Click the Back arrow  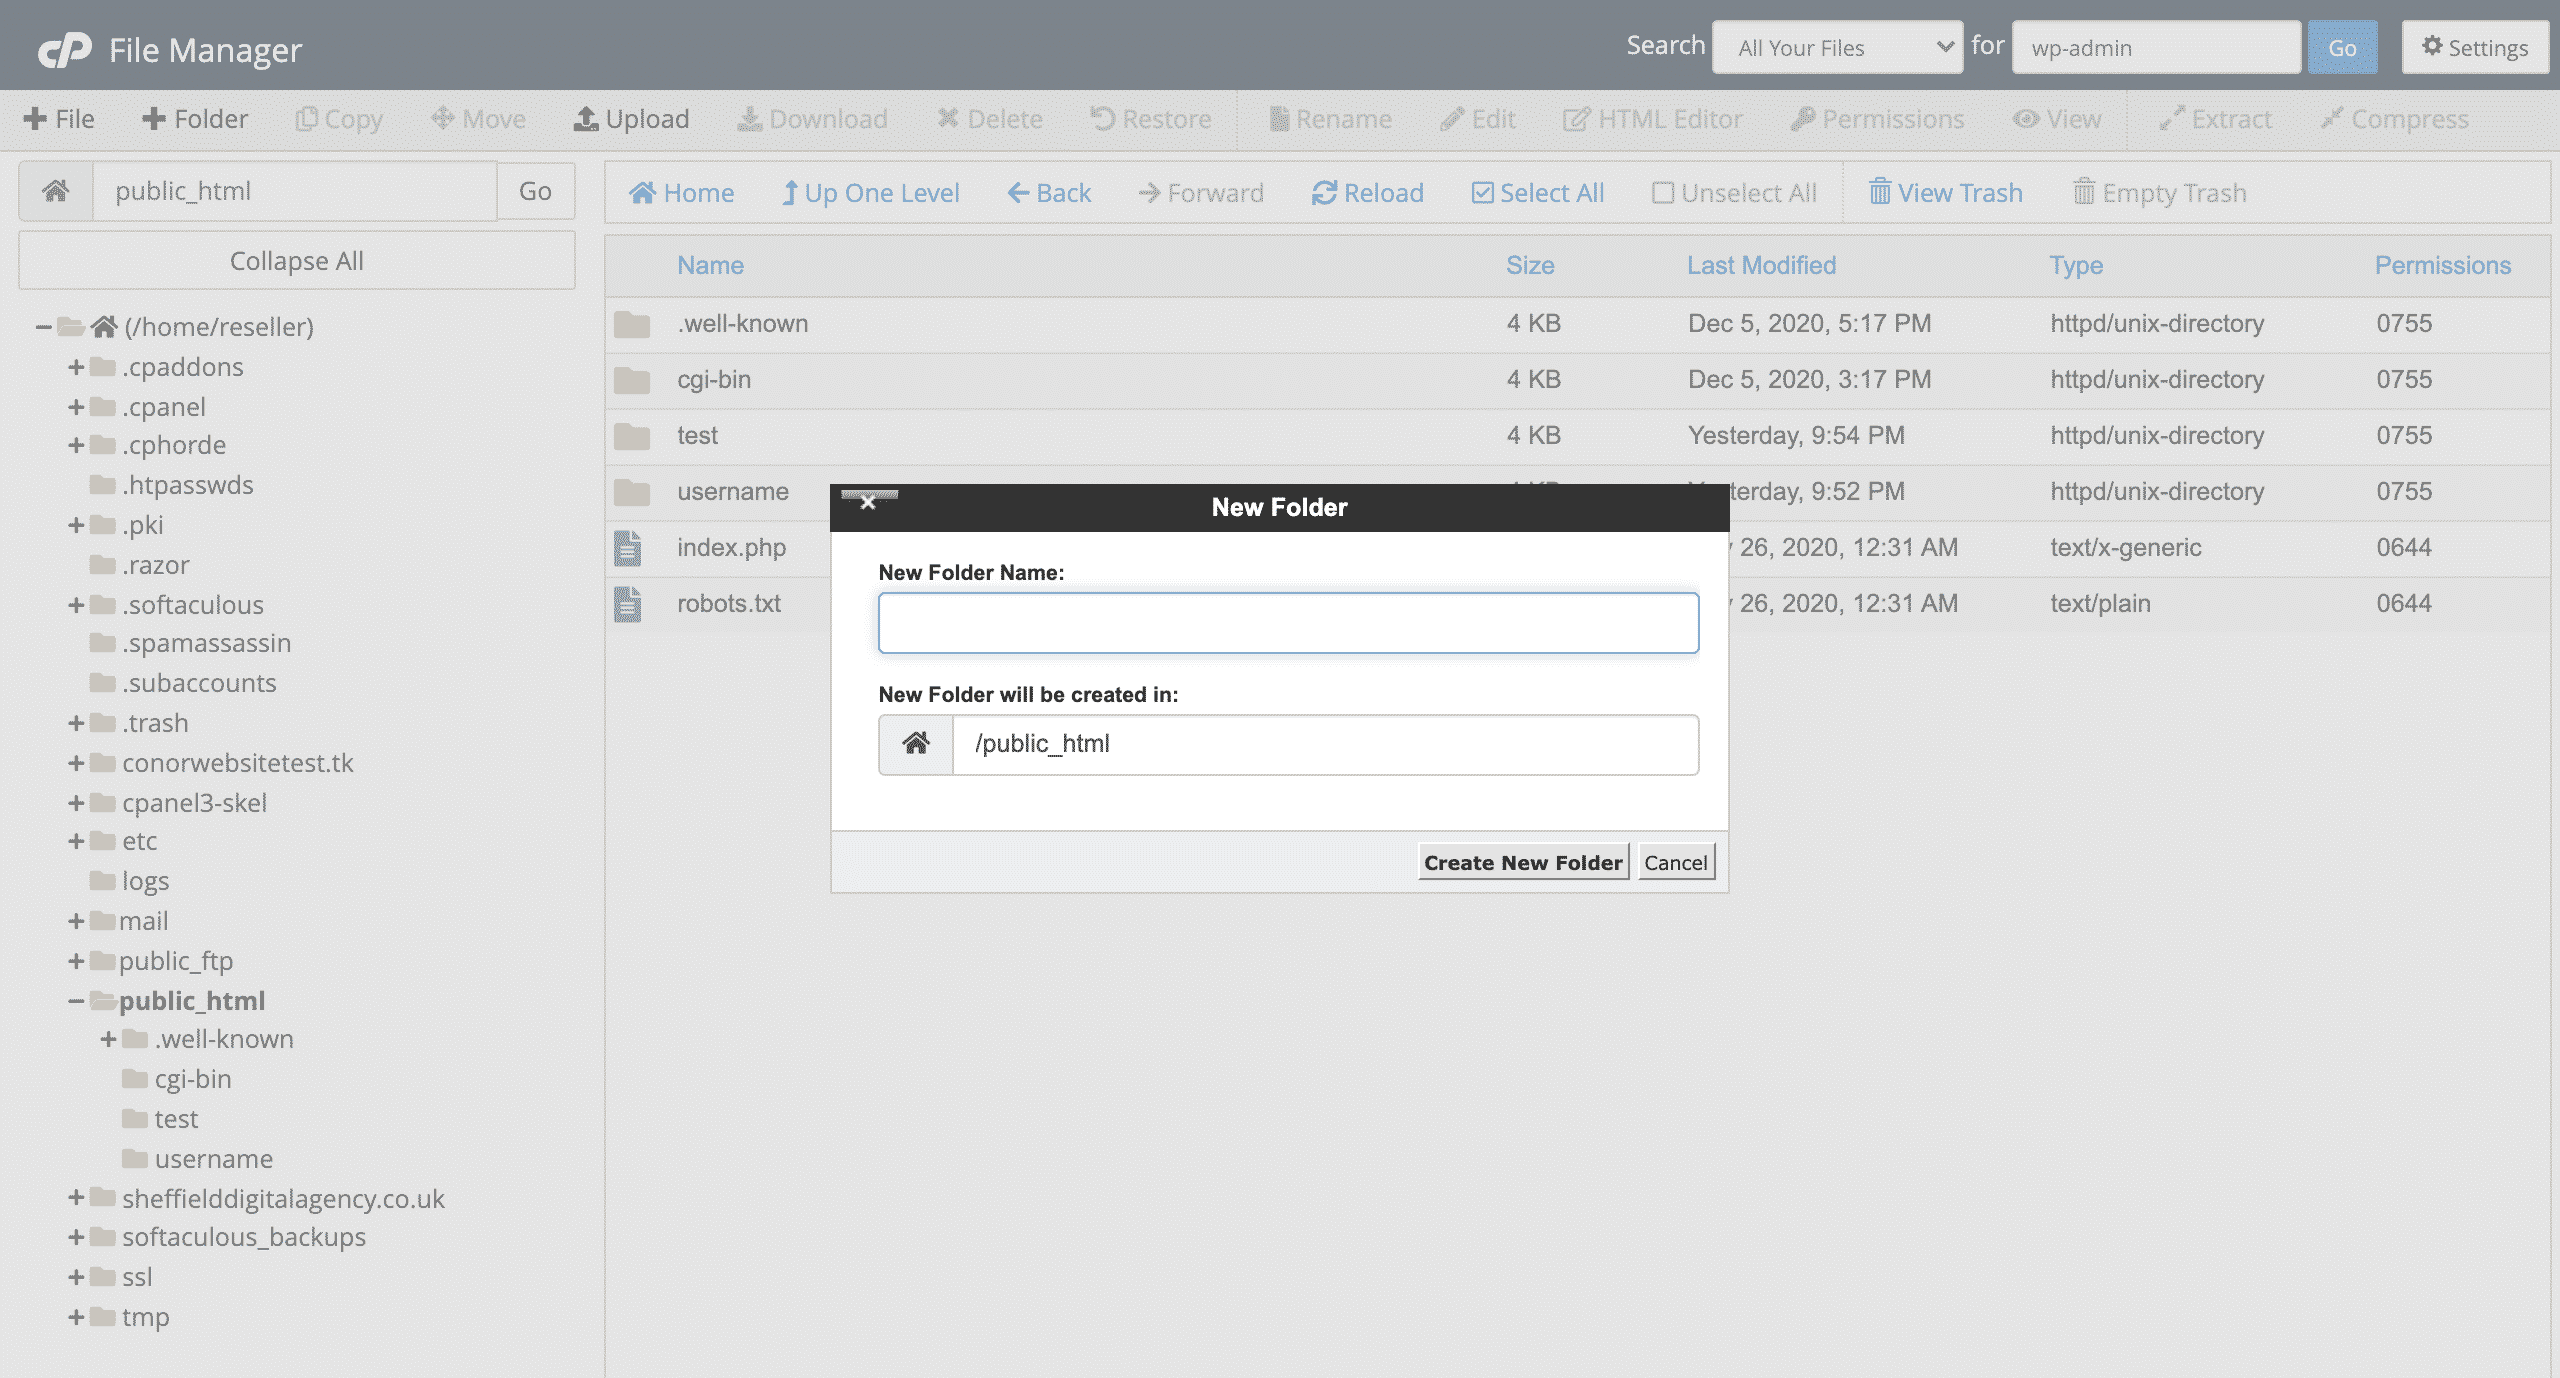(x=1018, y=192)
